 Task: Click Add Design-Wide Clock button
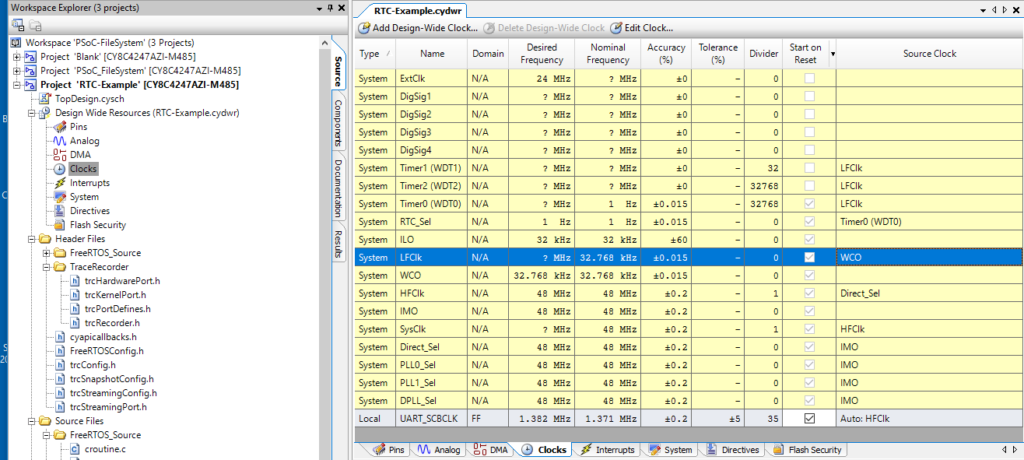[x=419, y=28]
